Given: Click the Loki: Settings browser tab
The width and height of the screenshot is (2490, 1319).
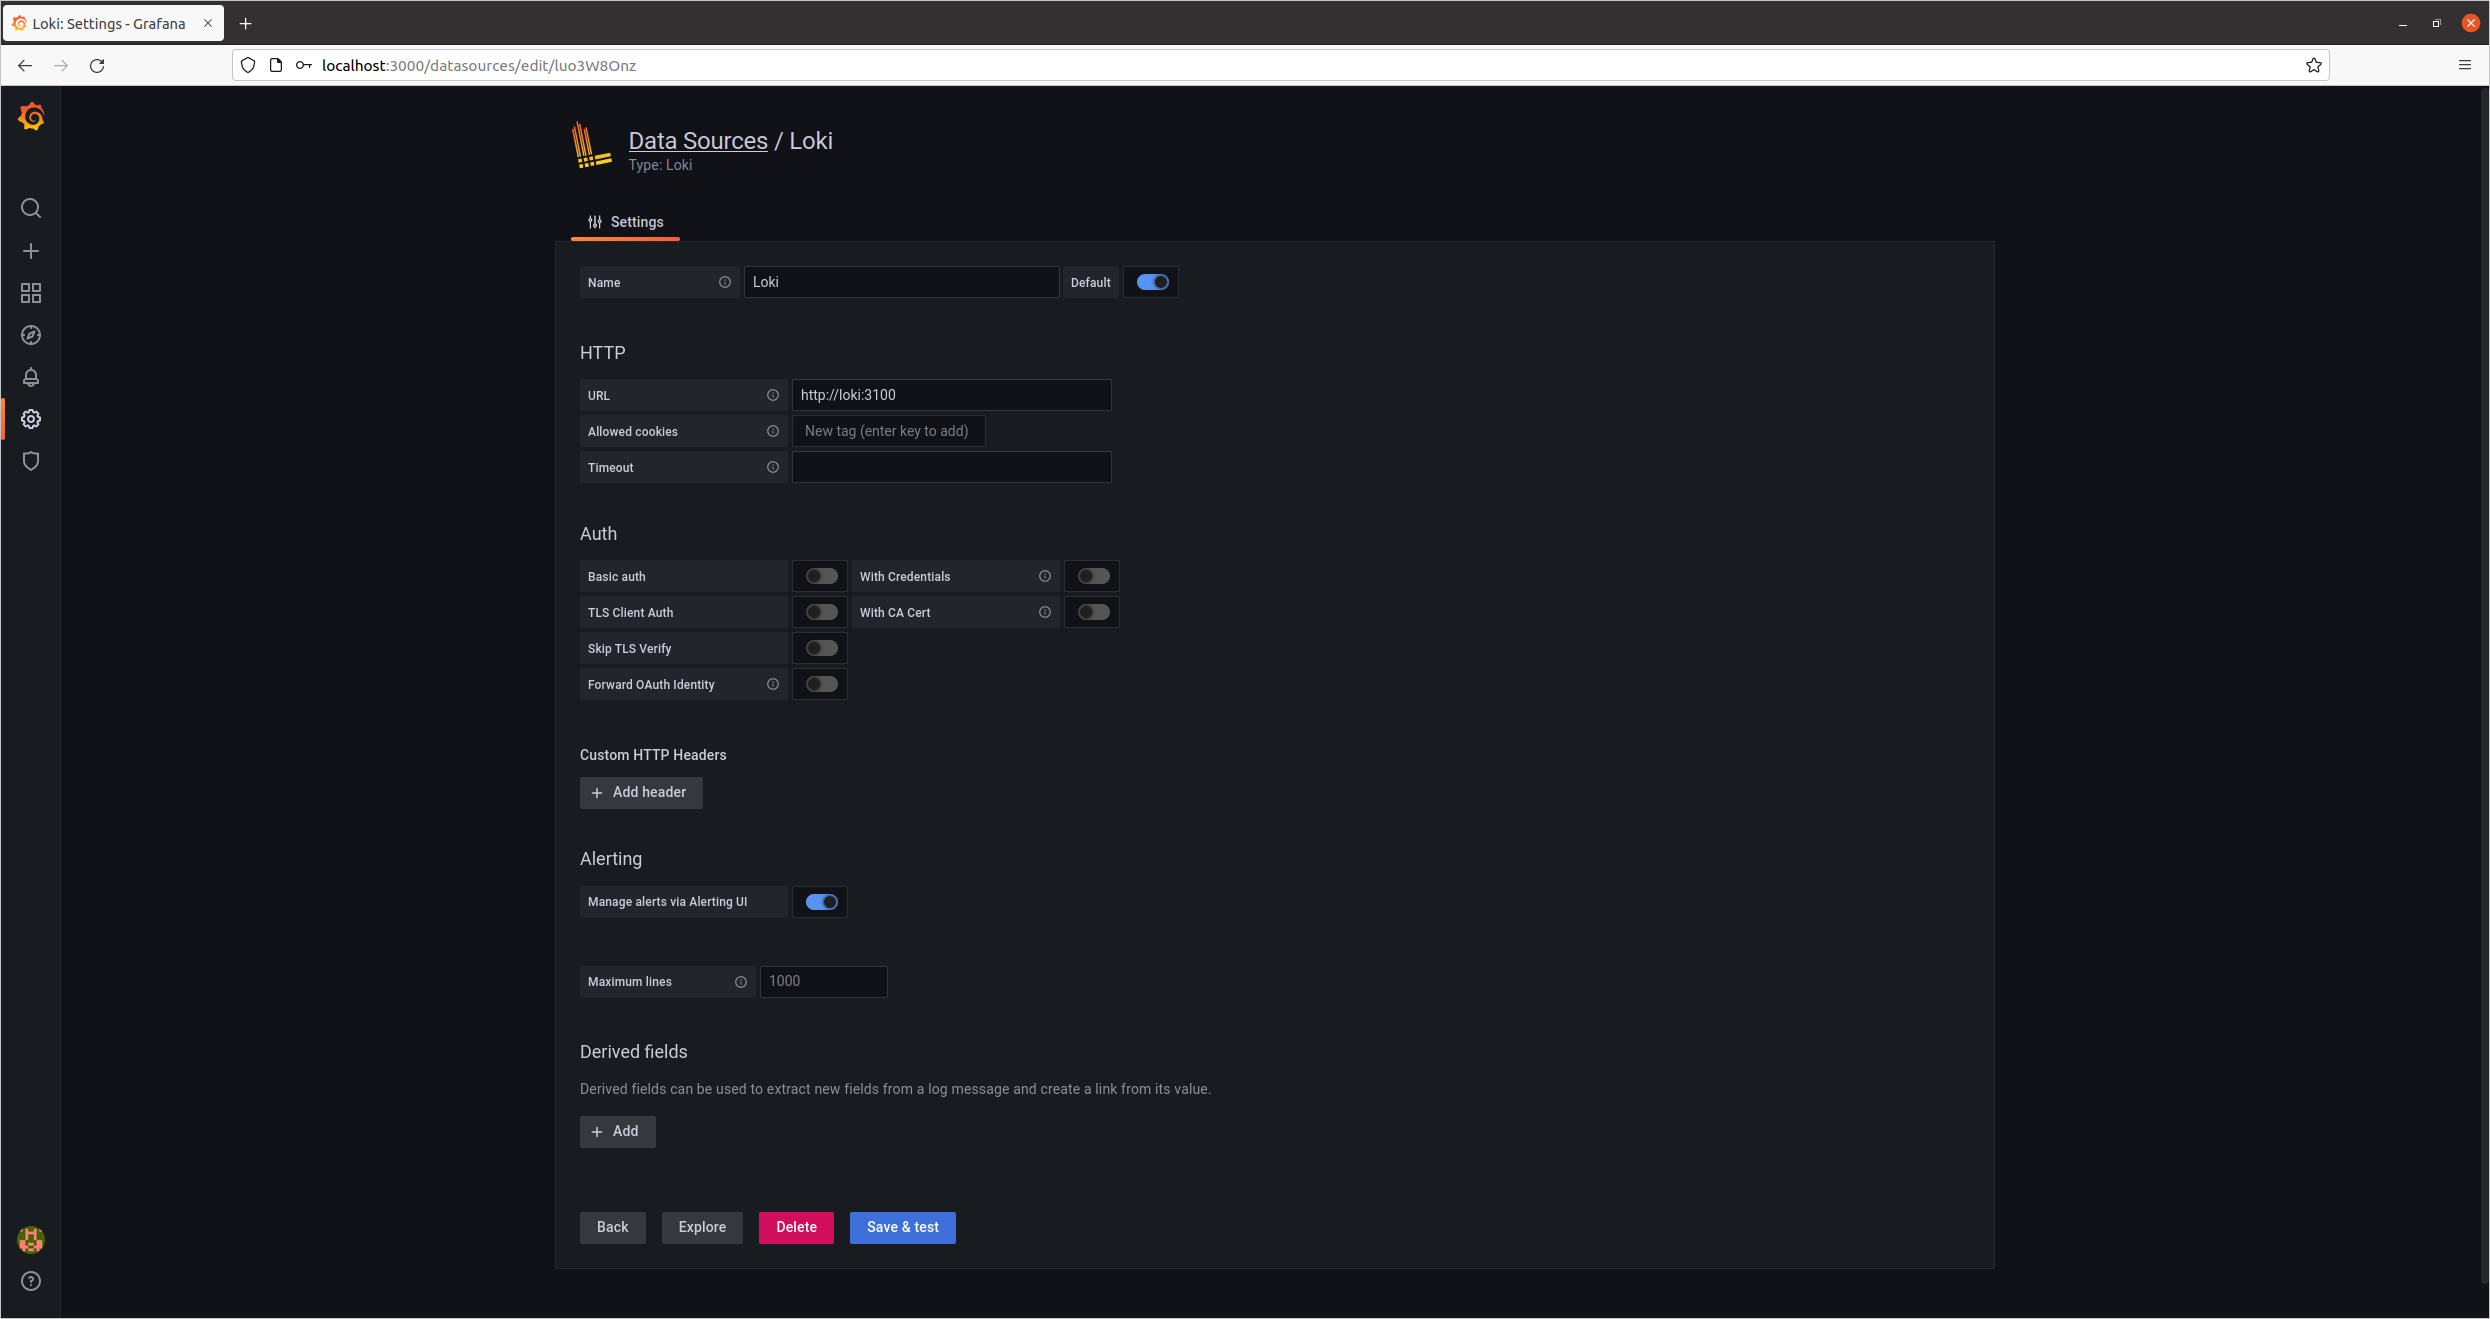Looking at the screenshot, I should pos(108,23).
